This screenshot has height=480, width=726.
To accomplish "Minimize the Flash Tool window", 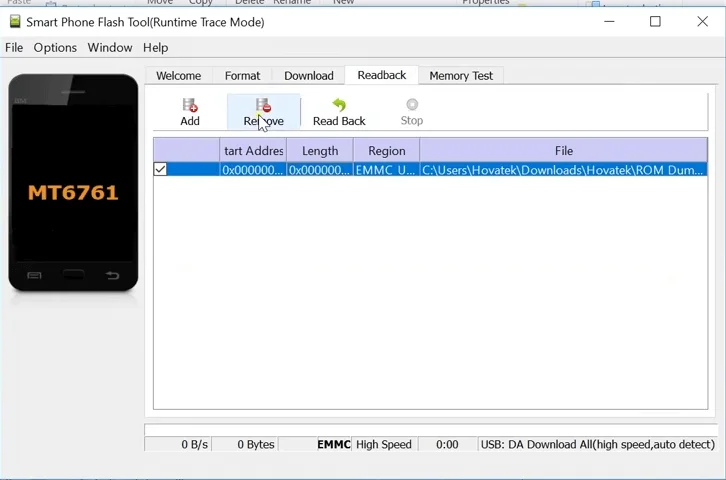I will click(609, 21).
